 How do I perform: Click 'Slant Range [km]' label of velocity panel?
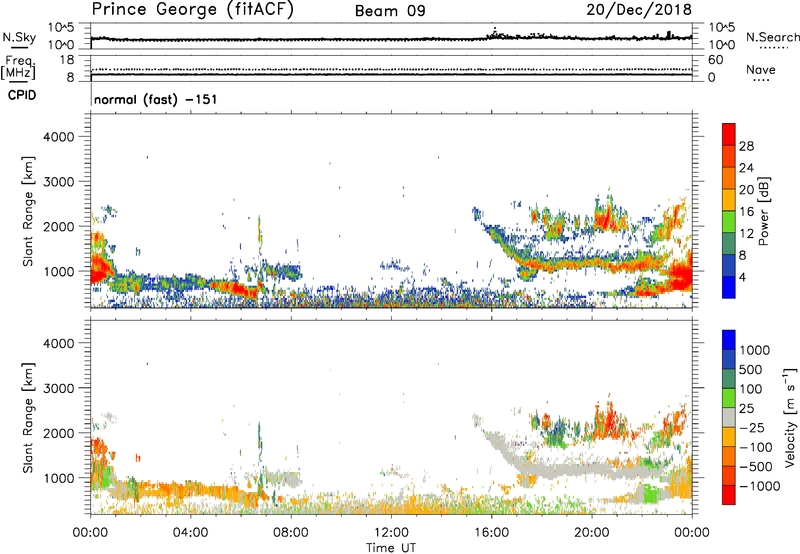(28, 417)
